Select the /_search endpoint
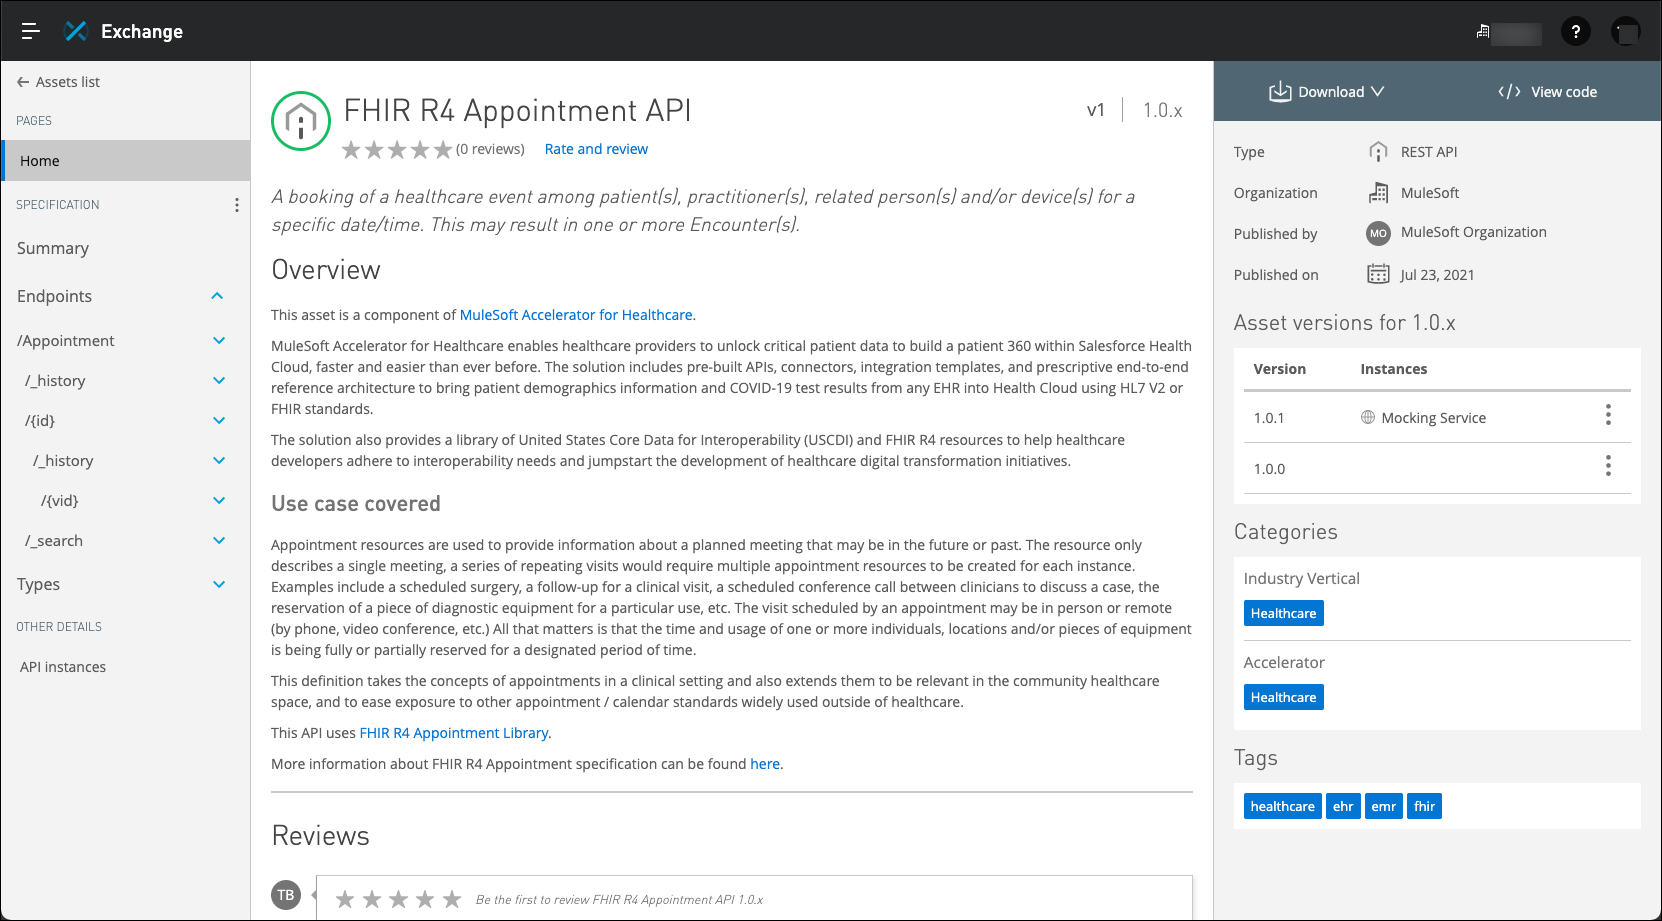Screen dimensions: 1662x921 (x=54, y=541)
